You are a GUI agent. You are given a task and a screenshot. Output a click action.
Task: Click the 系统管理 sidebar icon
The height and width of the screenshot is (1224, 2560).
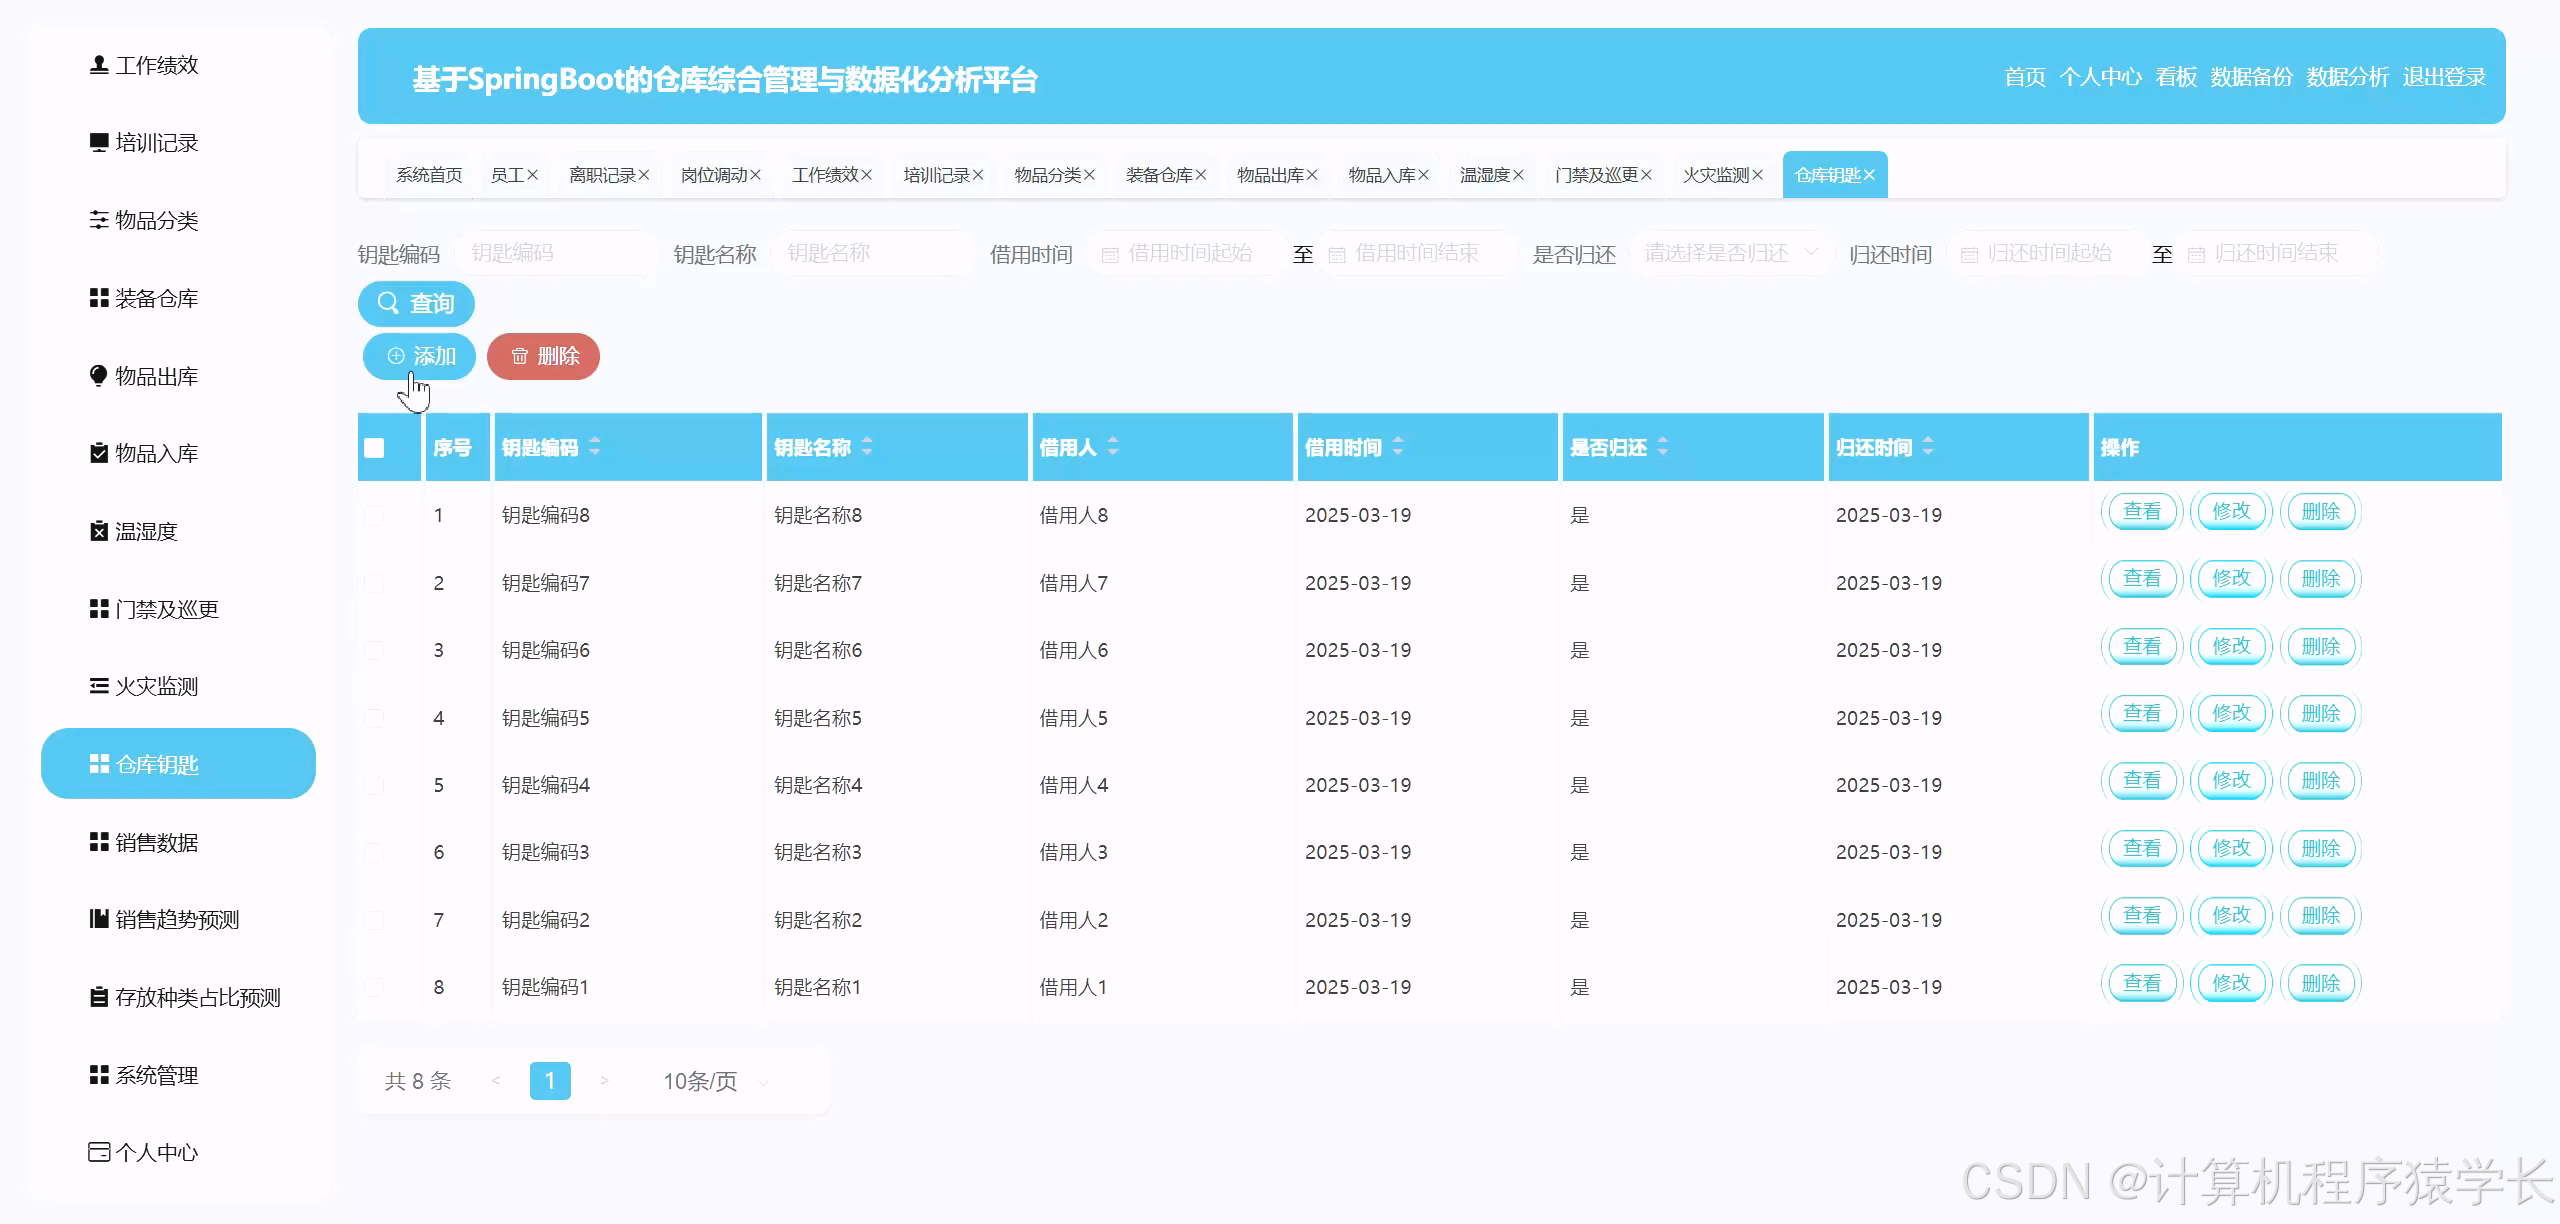(98, 1076)
